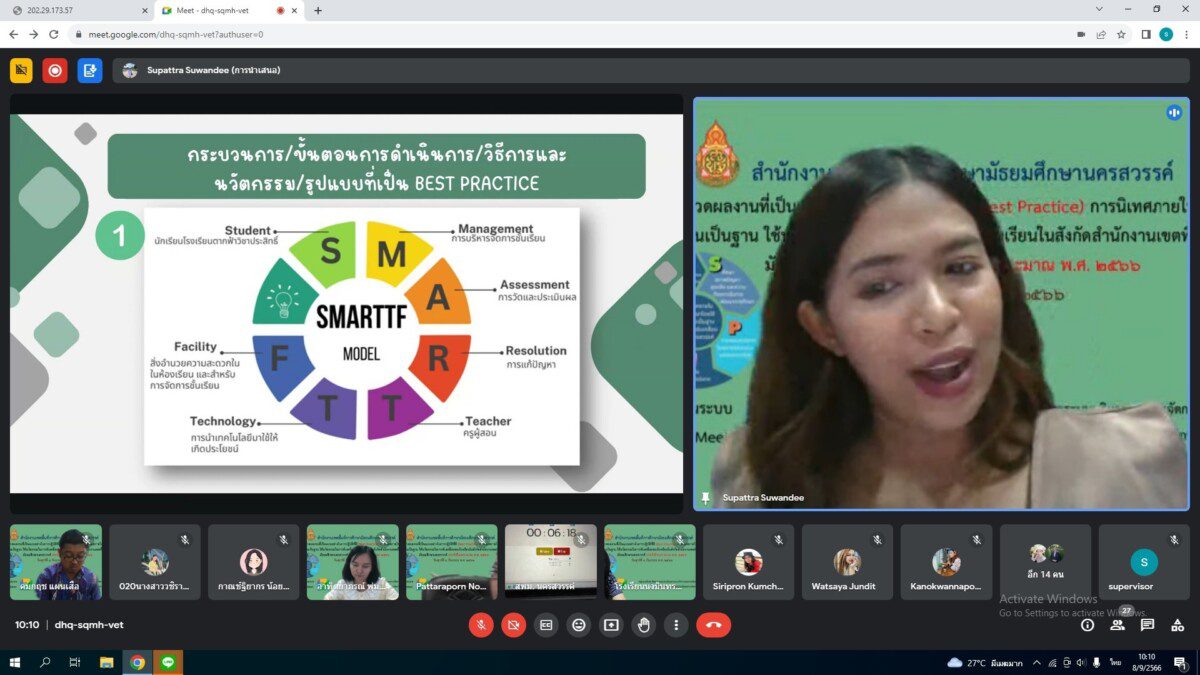
Task: Open the emoji reactions button
Action: tap(579, 625)
